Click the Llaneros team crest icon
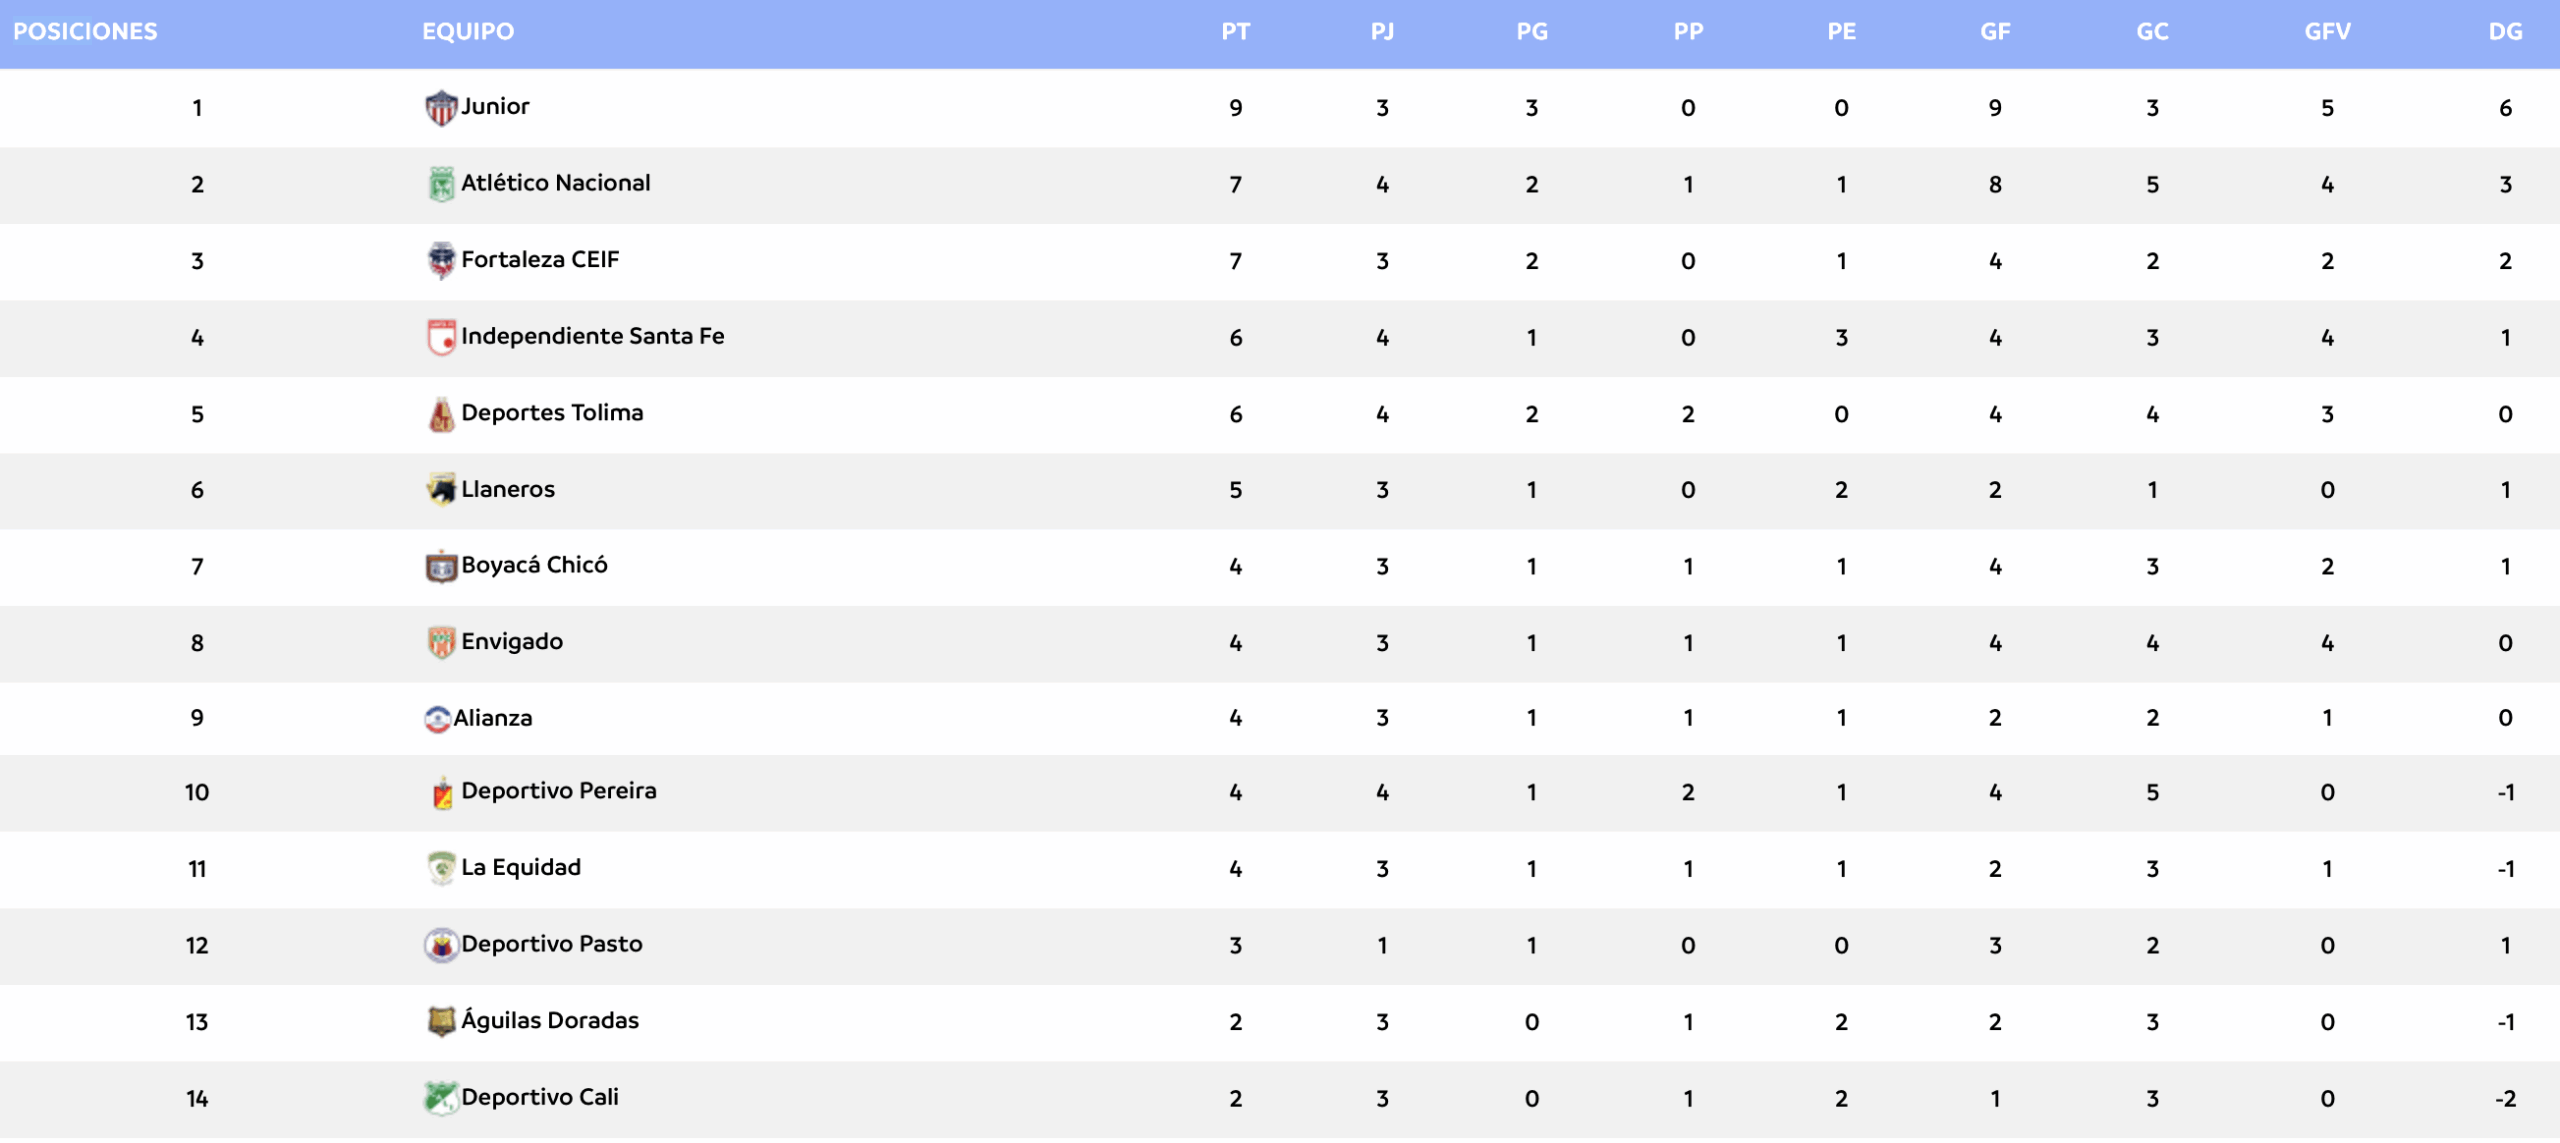2560x1143 pixels. tap(440, 490)
